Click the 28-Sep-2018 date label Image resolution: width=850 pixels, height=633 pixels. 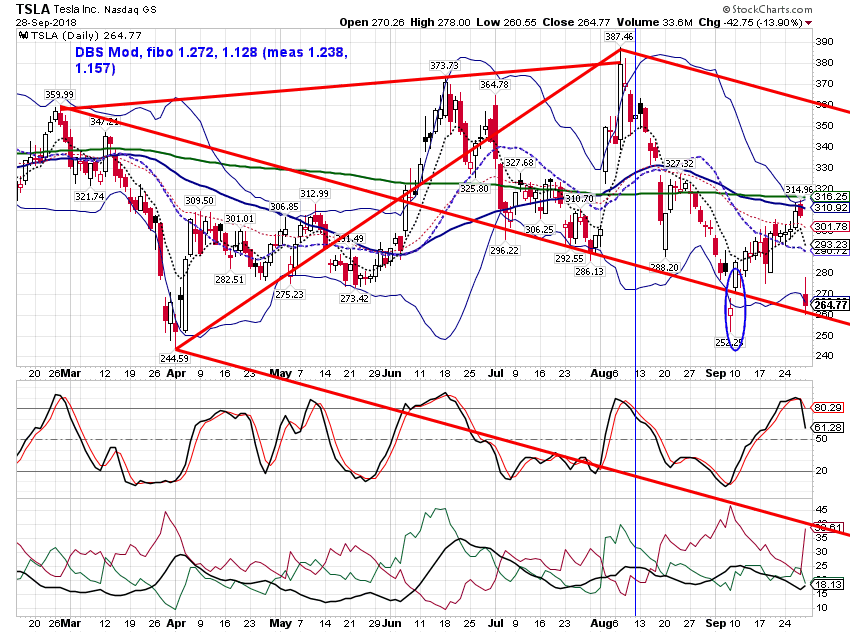tap(46, 23)
